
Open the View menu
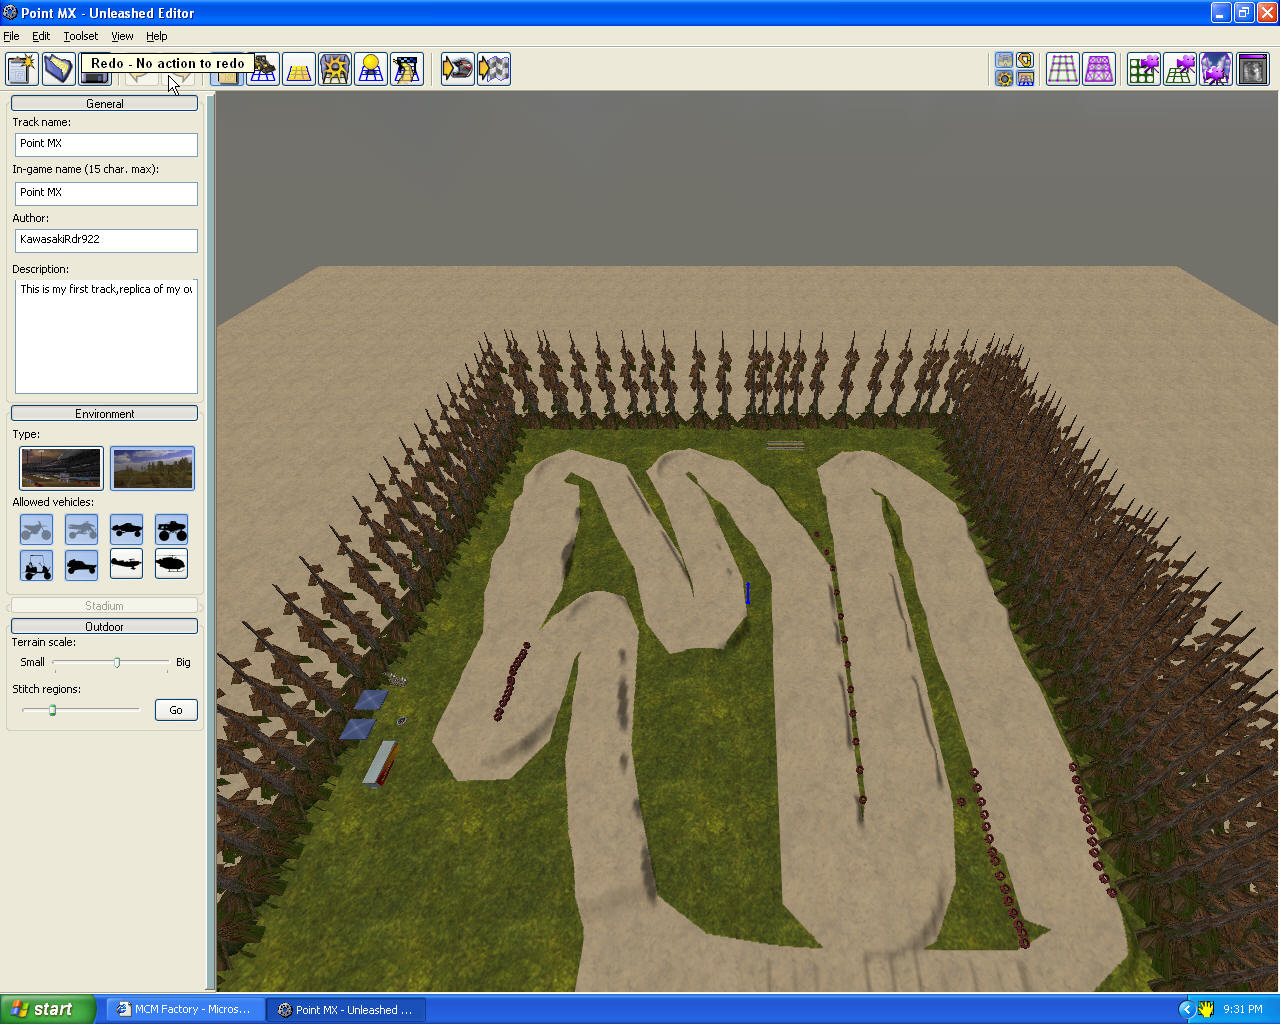(122, 36)
